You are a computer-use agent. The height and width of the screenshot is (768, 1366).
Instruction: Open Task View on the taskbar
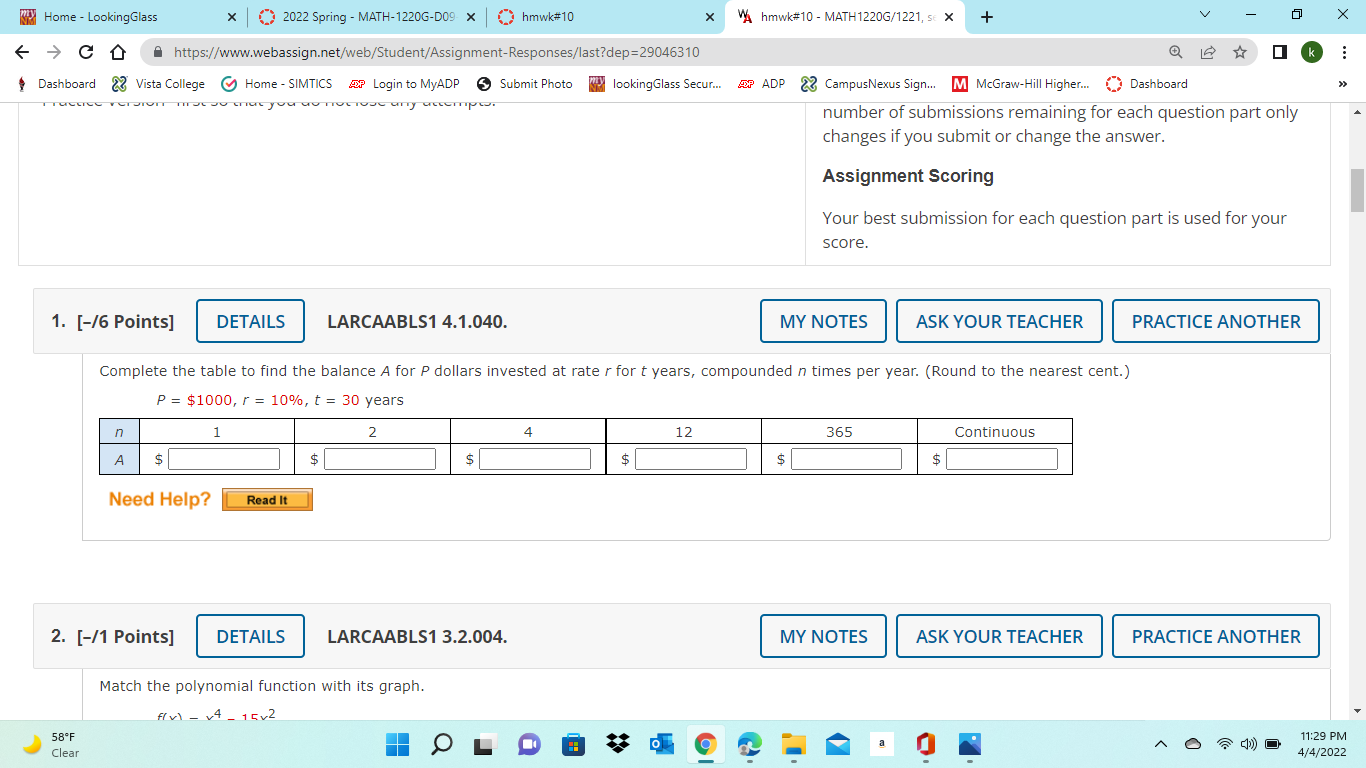pos(485,744)
